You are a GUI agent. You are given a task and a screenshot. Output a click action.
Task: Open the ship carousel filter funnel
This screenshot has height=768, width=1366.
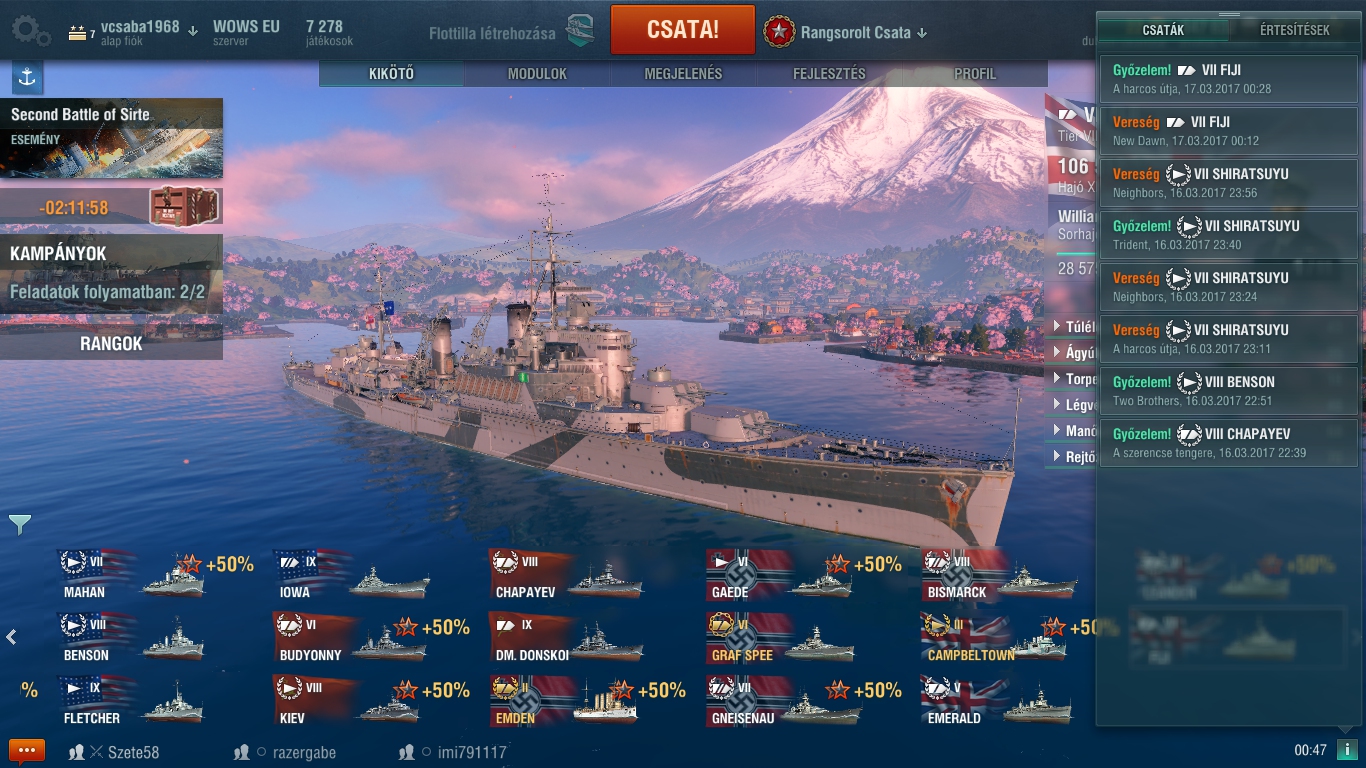pos(20,524)
